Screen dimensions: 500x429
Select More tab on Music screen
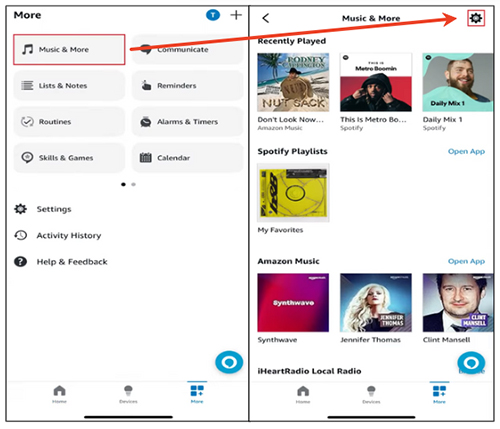439,394
